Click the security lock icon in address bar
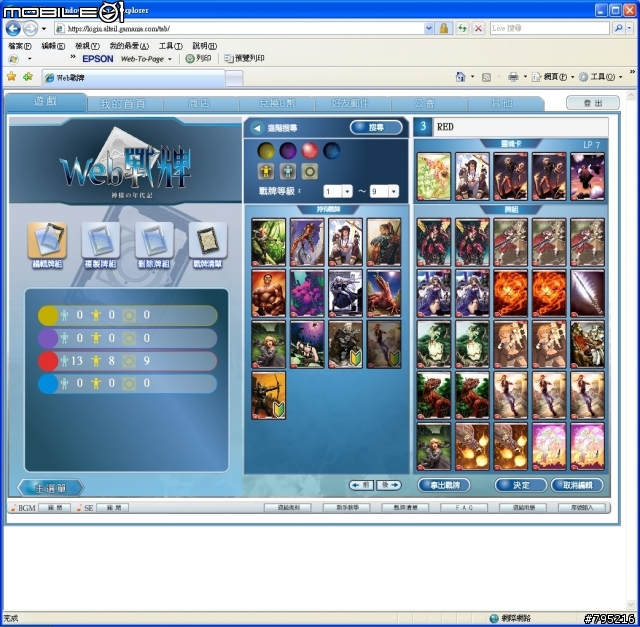 (x=444, y=28)
